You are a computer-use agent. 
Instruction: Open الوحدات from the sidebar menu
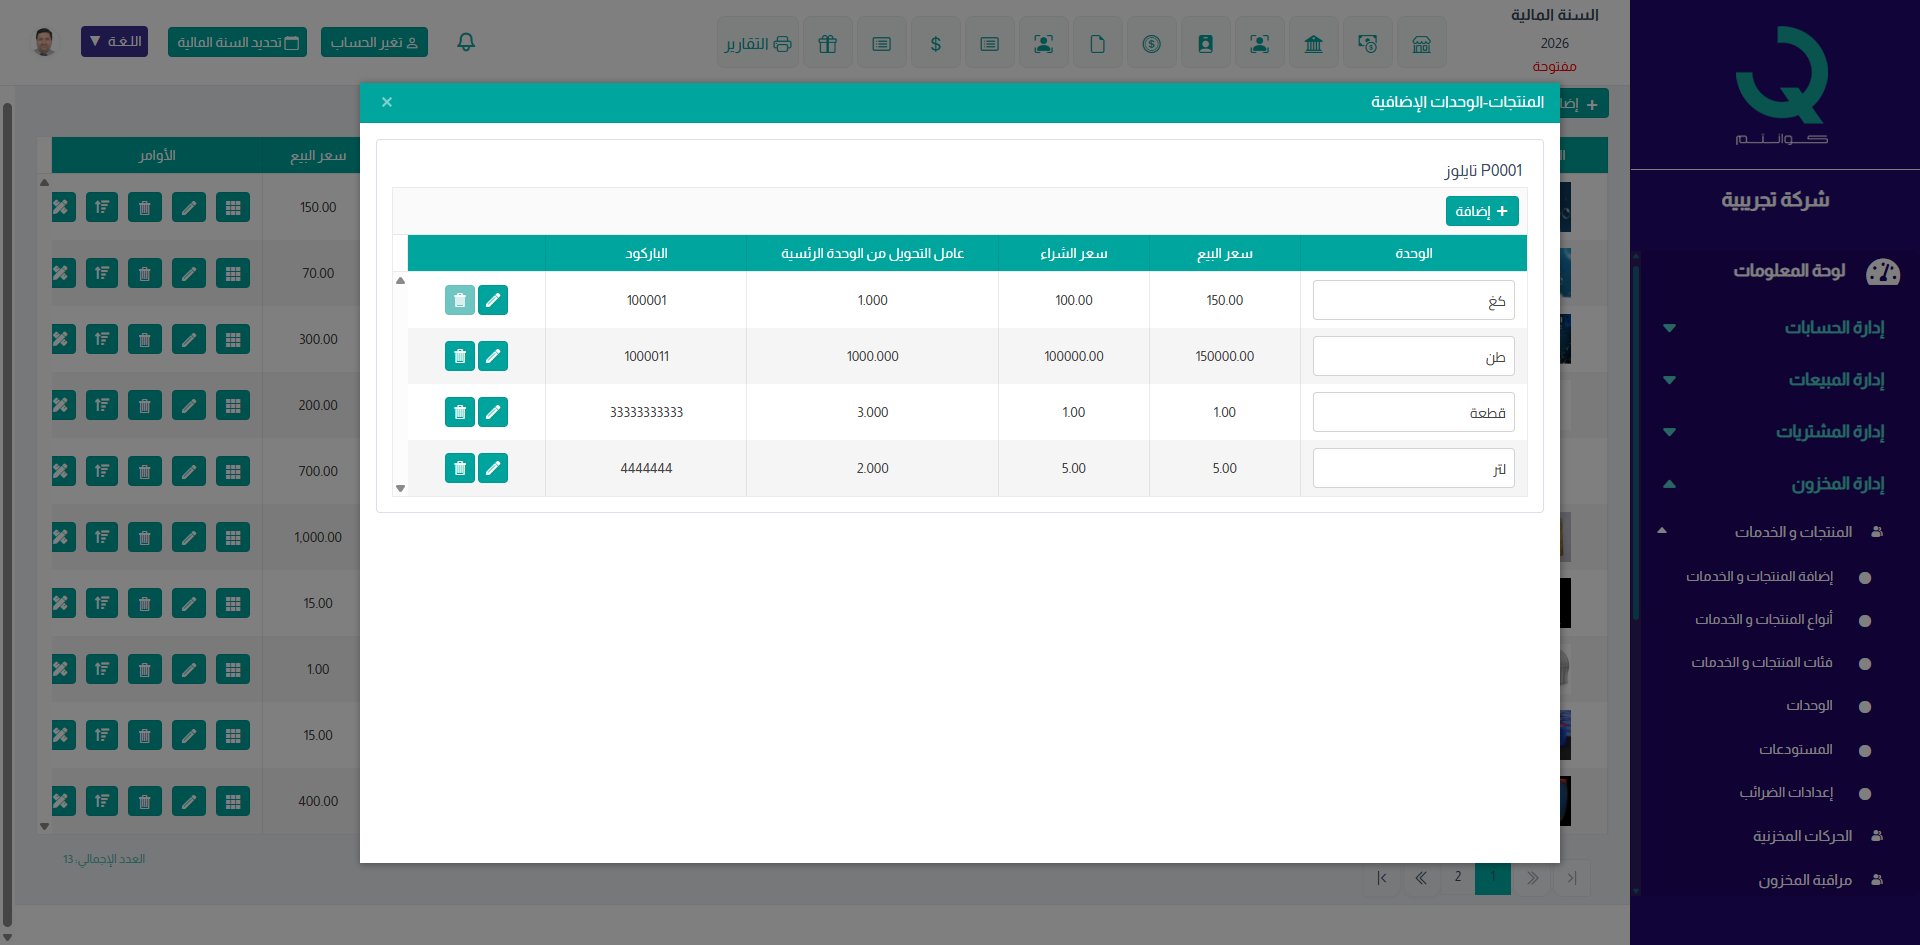[1809, 706]
